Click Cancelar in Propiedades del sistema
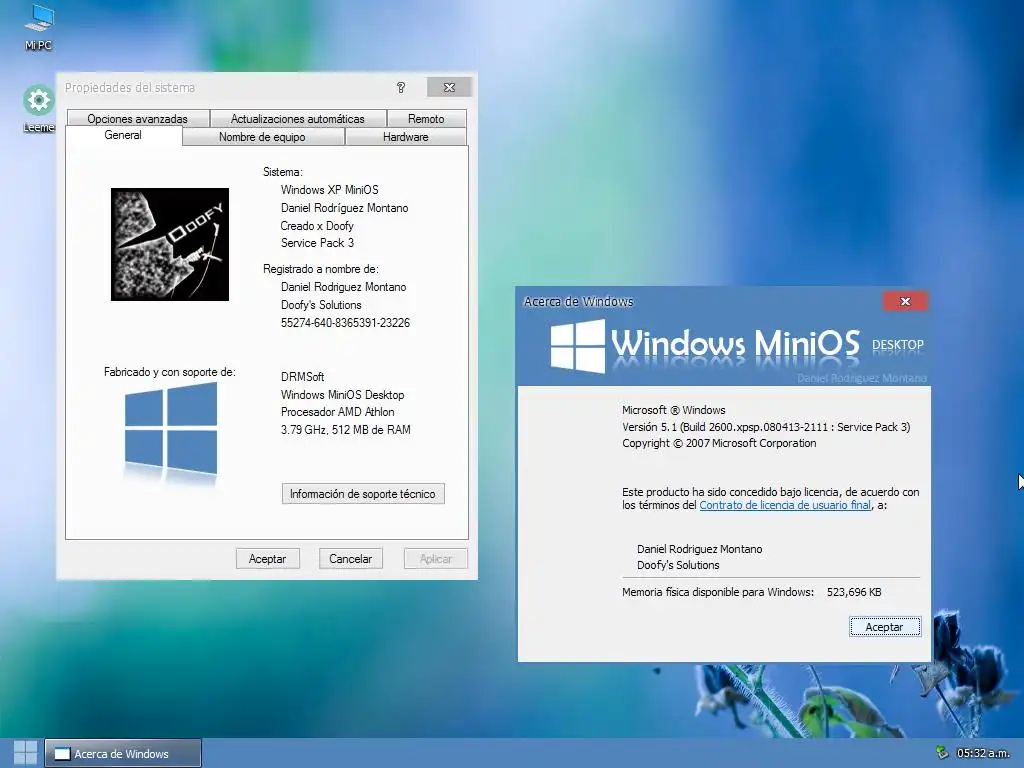Screen dimensions: 1024x768 coord(351,559)
